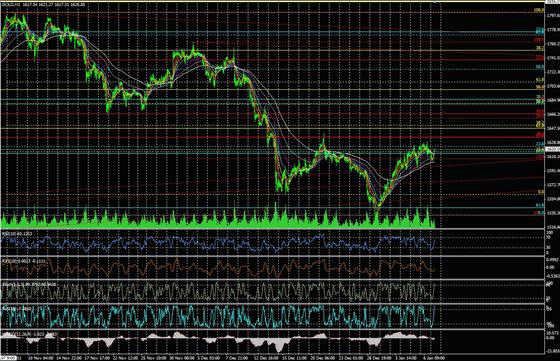Click the chart shift triangle marker at top
Image resolution: width=560 pixels, height=361 pixels.
click(435, 2)
